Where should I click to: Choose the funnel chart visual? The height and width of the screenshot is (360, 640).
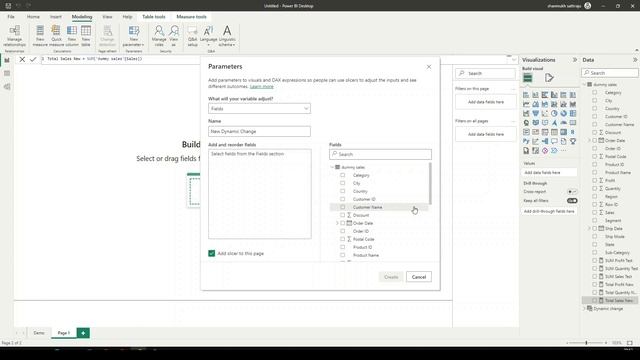tap(536, 113)
